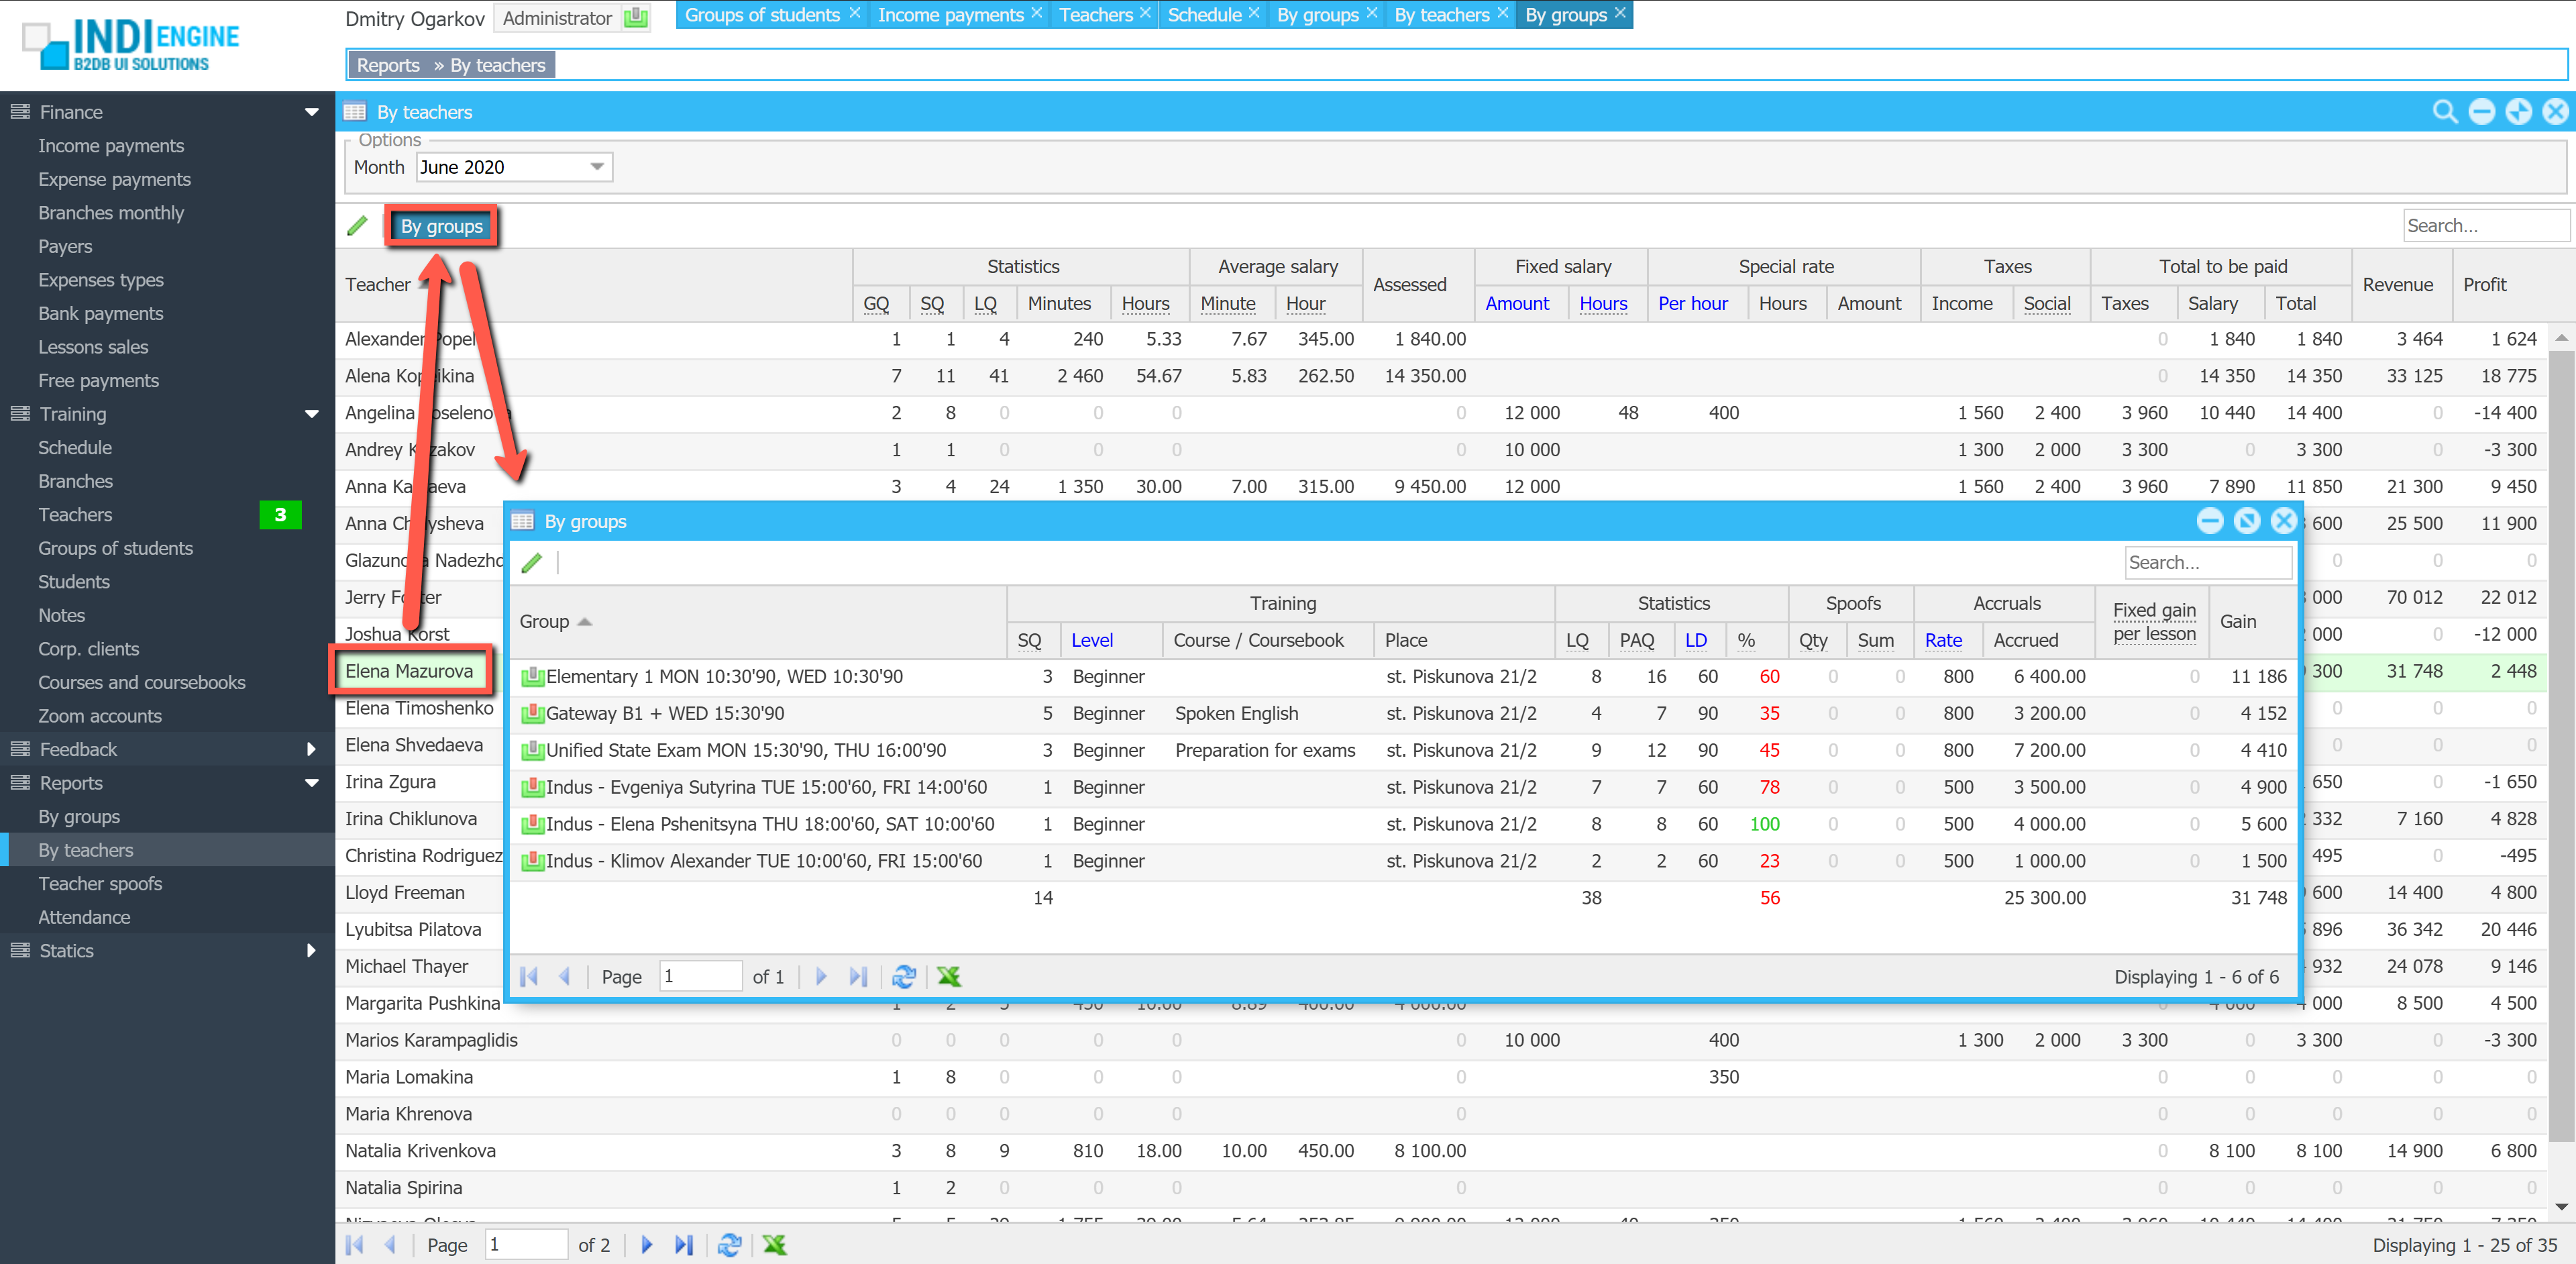This screenshot has width=2576, height=1264.
Task: Collapse the Finance sidebar section
Action: click(x=311, y=112)
